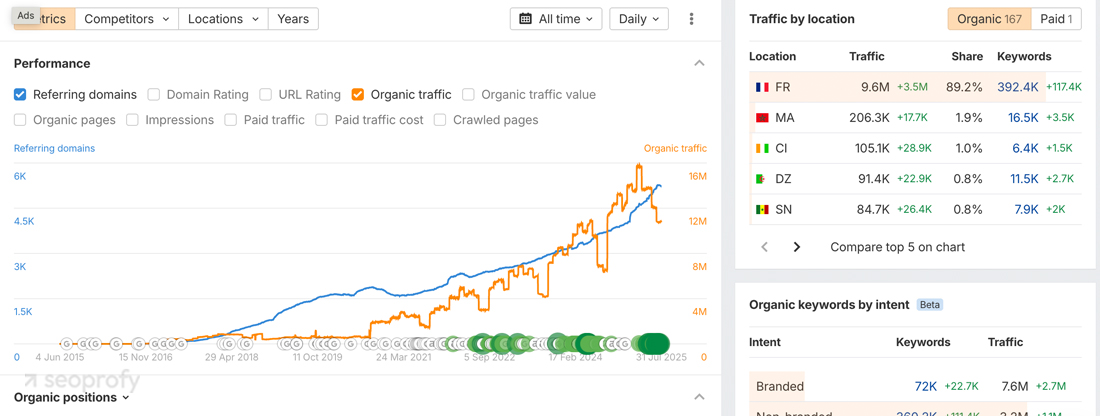
Task: Open the 16.5K keywords link for MA
Action: click(1023, 118)
